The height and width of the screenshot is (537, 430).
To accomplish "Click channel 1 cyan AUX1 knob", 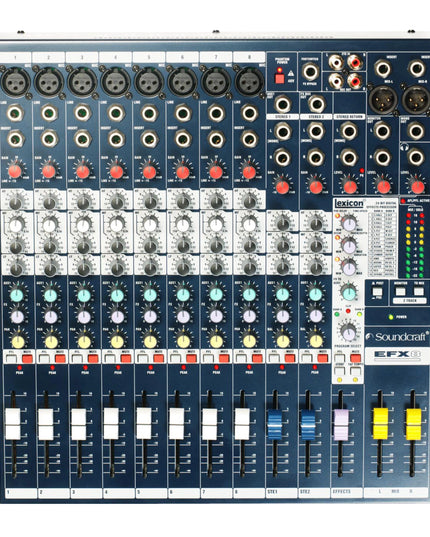I will pyautogui.click(x=17, y=295).
